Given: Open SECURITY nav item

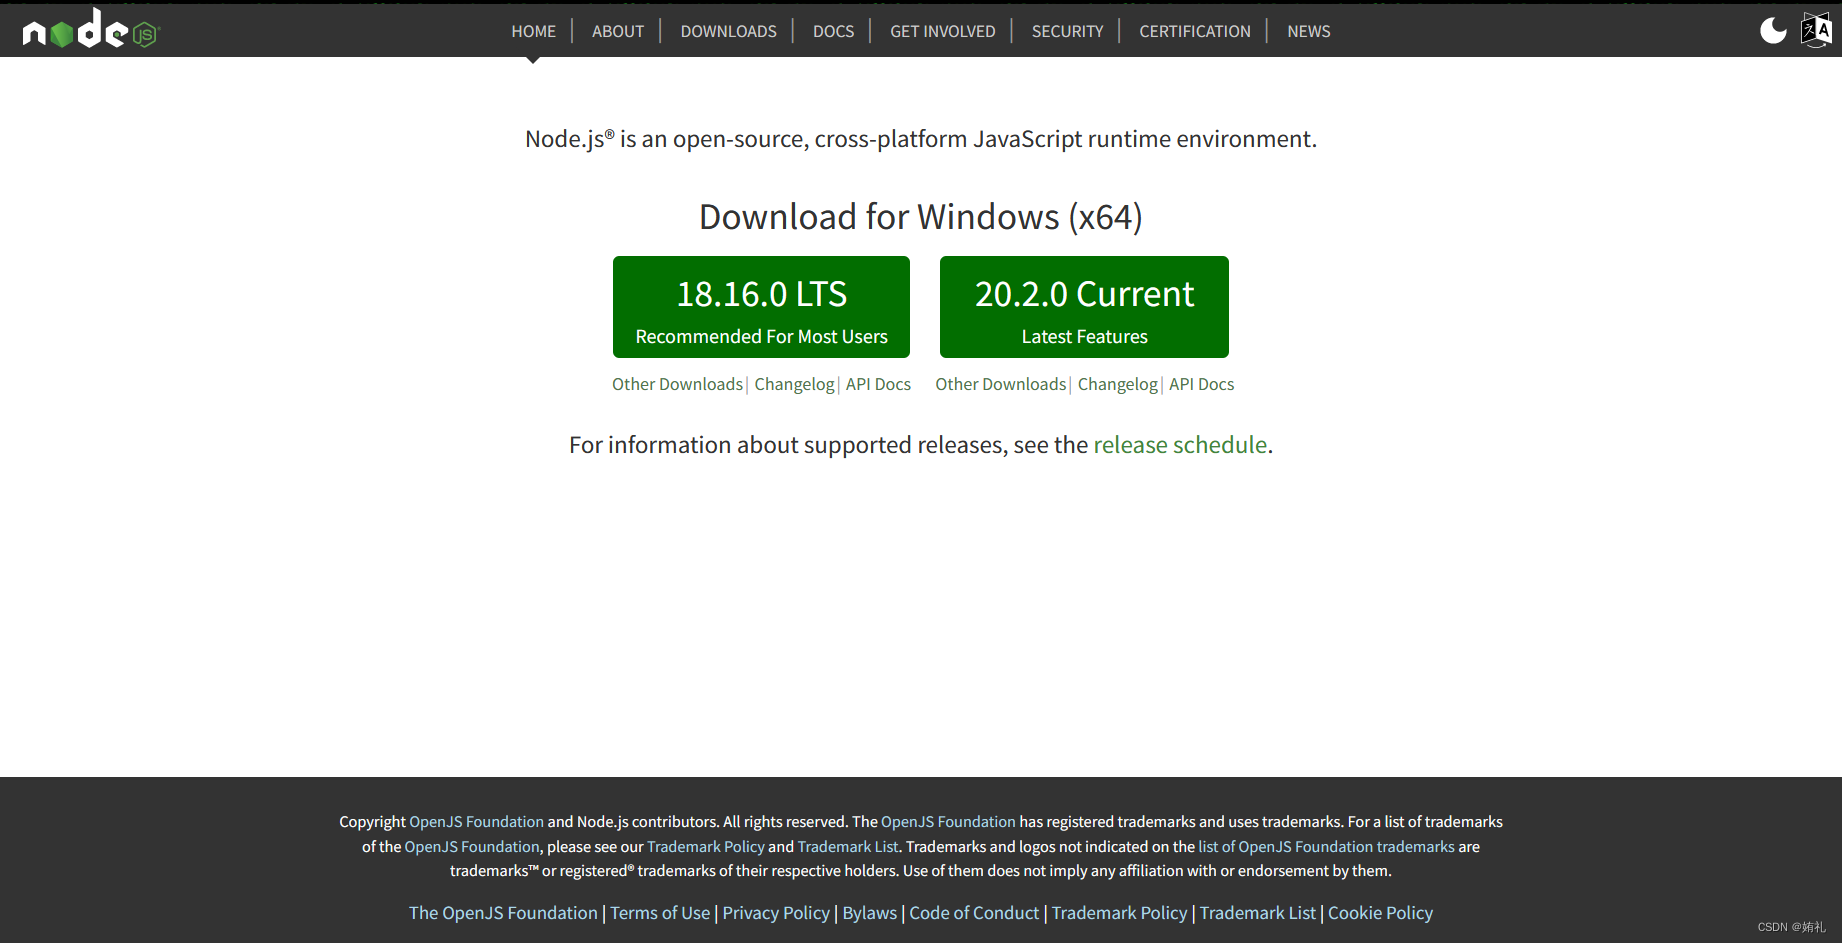Looking at the screenshot, I should point(1067,31).
